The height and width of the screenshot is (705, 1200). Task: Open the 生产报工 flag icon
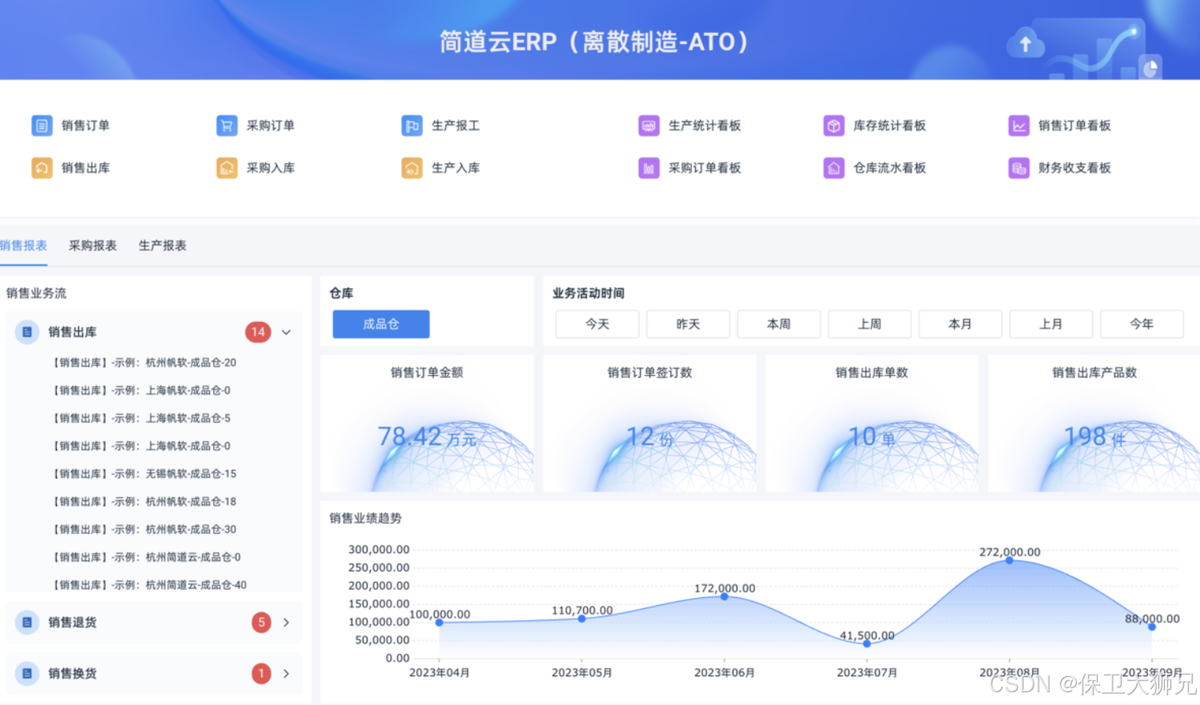(x=412, y=126)
